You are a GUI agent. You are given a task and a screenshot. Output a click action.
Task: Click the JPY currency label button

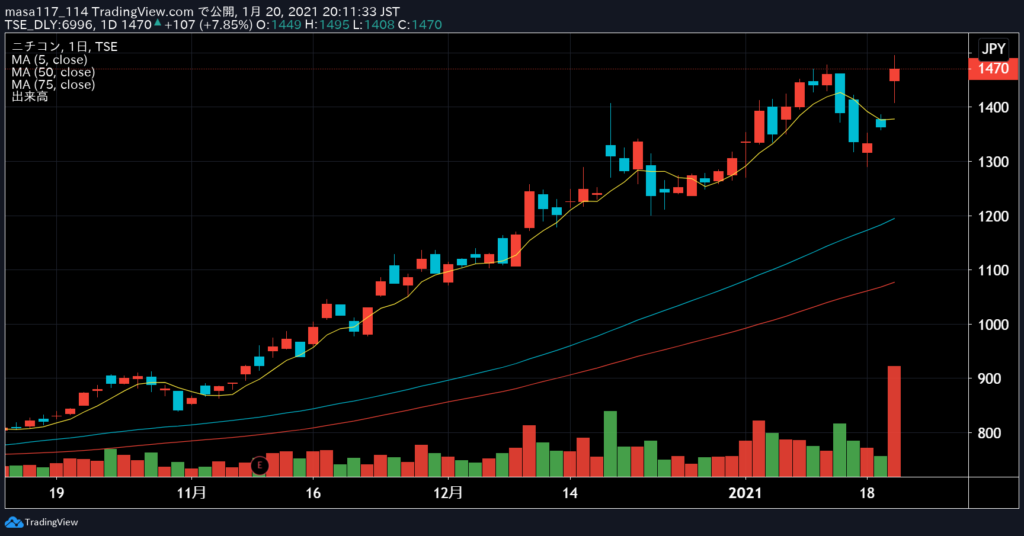pos(993,48)
